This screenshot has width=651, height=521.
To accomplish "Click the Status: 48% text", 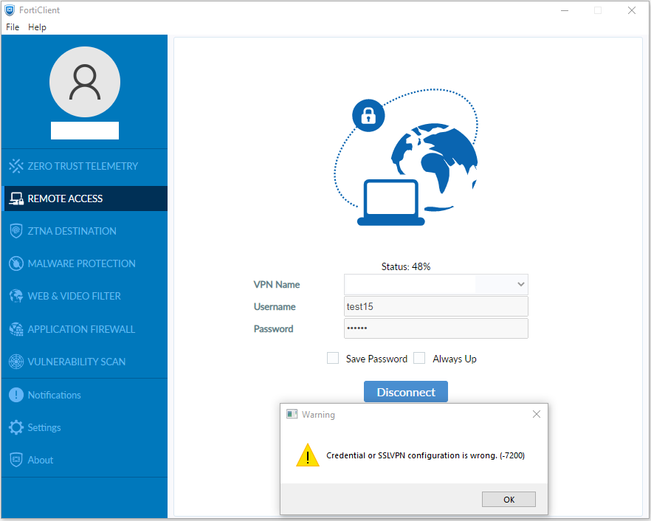I will (x=406, y=267).
